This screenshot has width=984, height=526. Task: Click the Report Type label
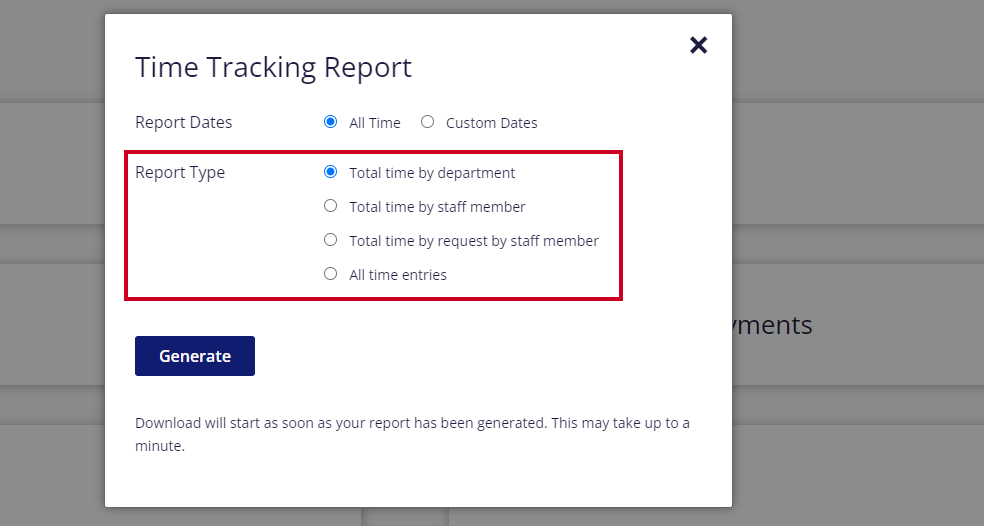pyautogui.click(x=180, y=173)
